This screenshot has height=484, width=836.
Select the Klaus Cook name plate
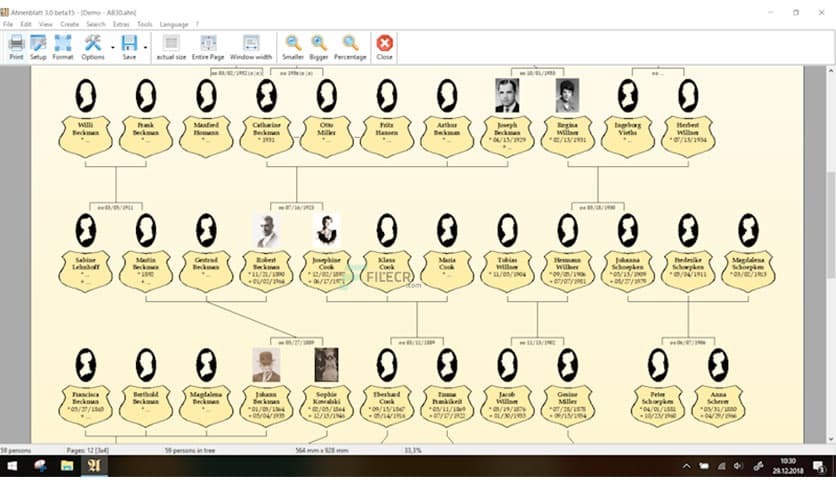tap(387, 271)
